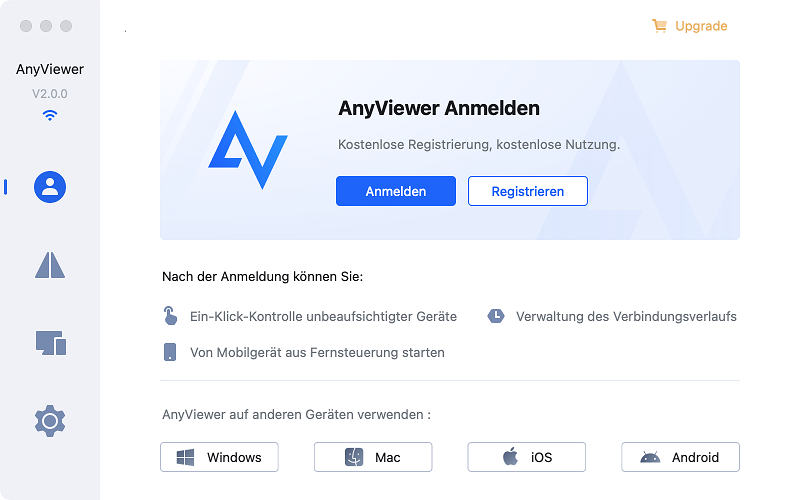Open the Upgrade link

click(701, 26)
